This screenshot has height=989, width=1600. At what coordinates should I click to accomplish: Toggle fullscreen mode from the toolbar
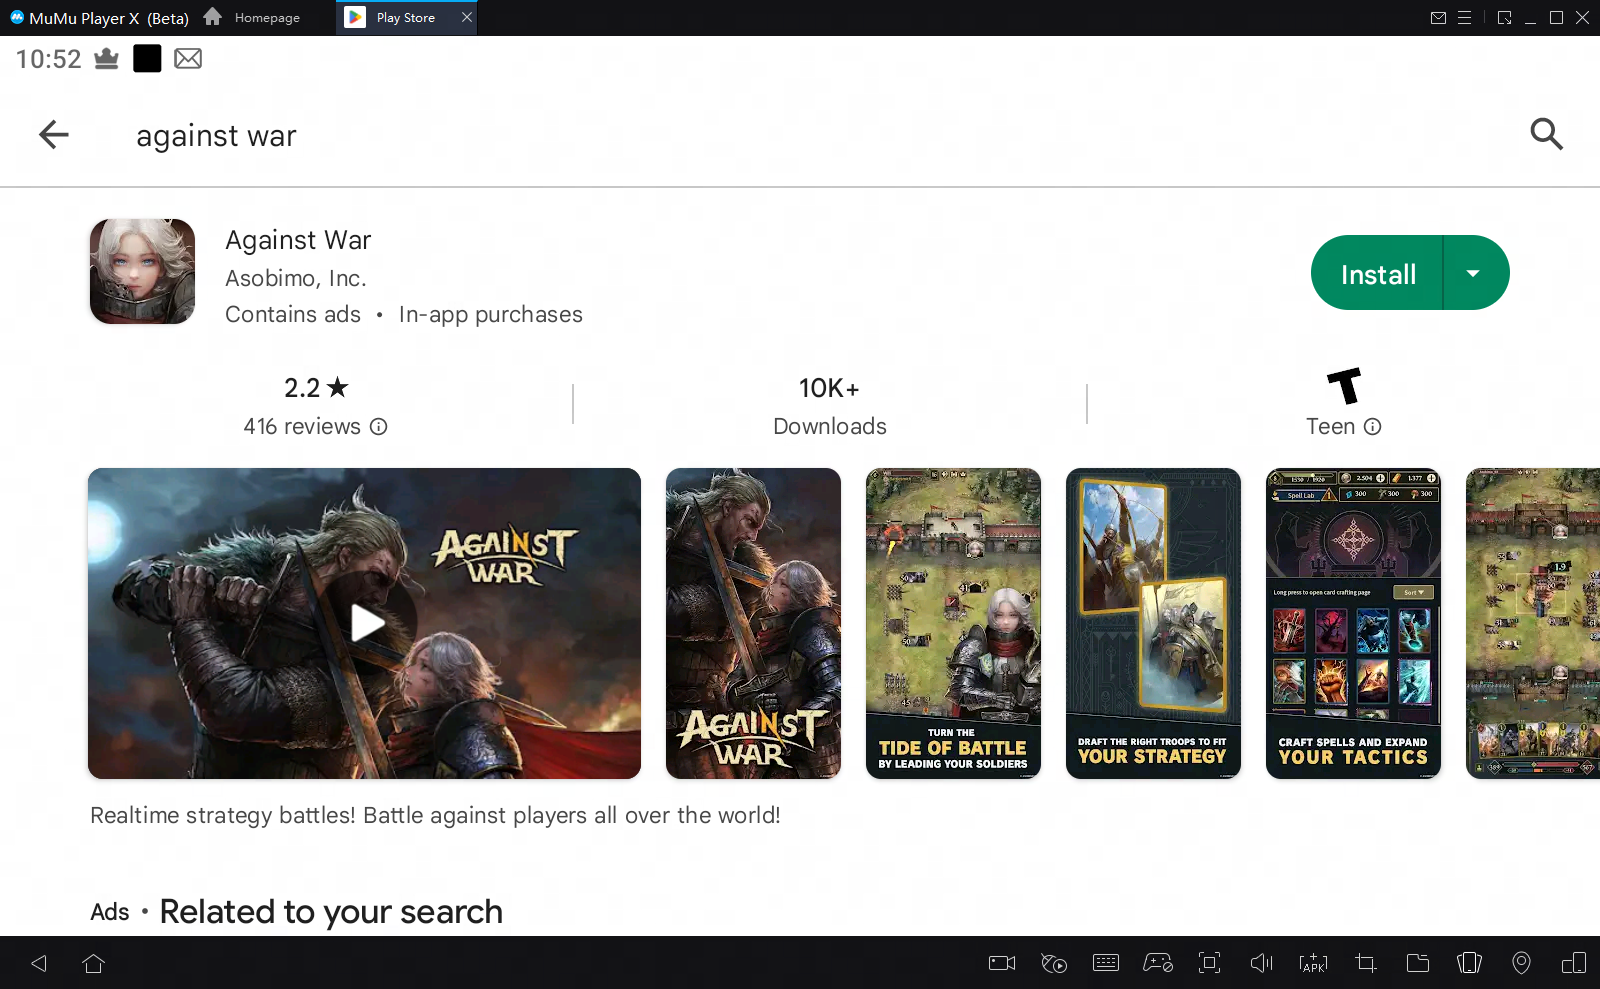pyautogui.click(x=1209, y=962)
